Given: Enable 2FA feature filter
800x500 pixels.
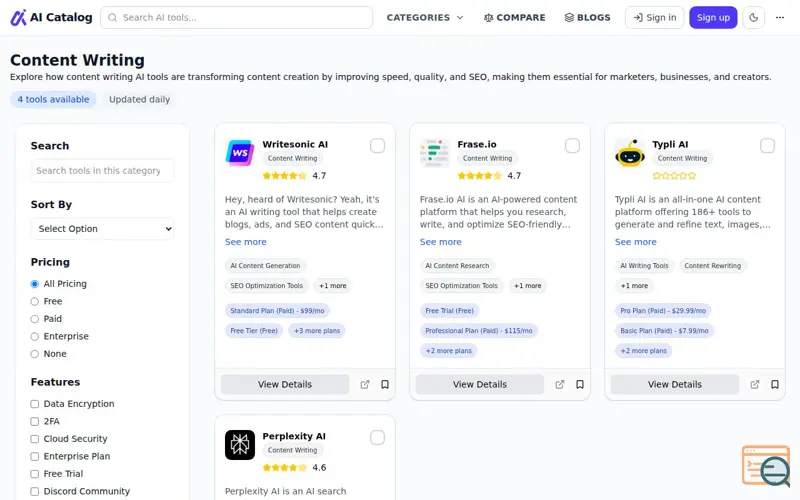Looking at the screenshot, I should tap(35, 421).
